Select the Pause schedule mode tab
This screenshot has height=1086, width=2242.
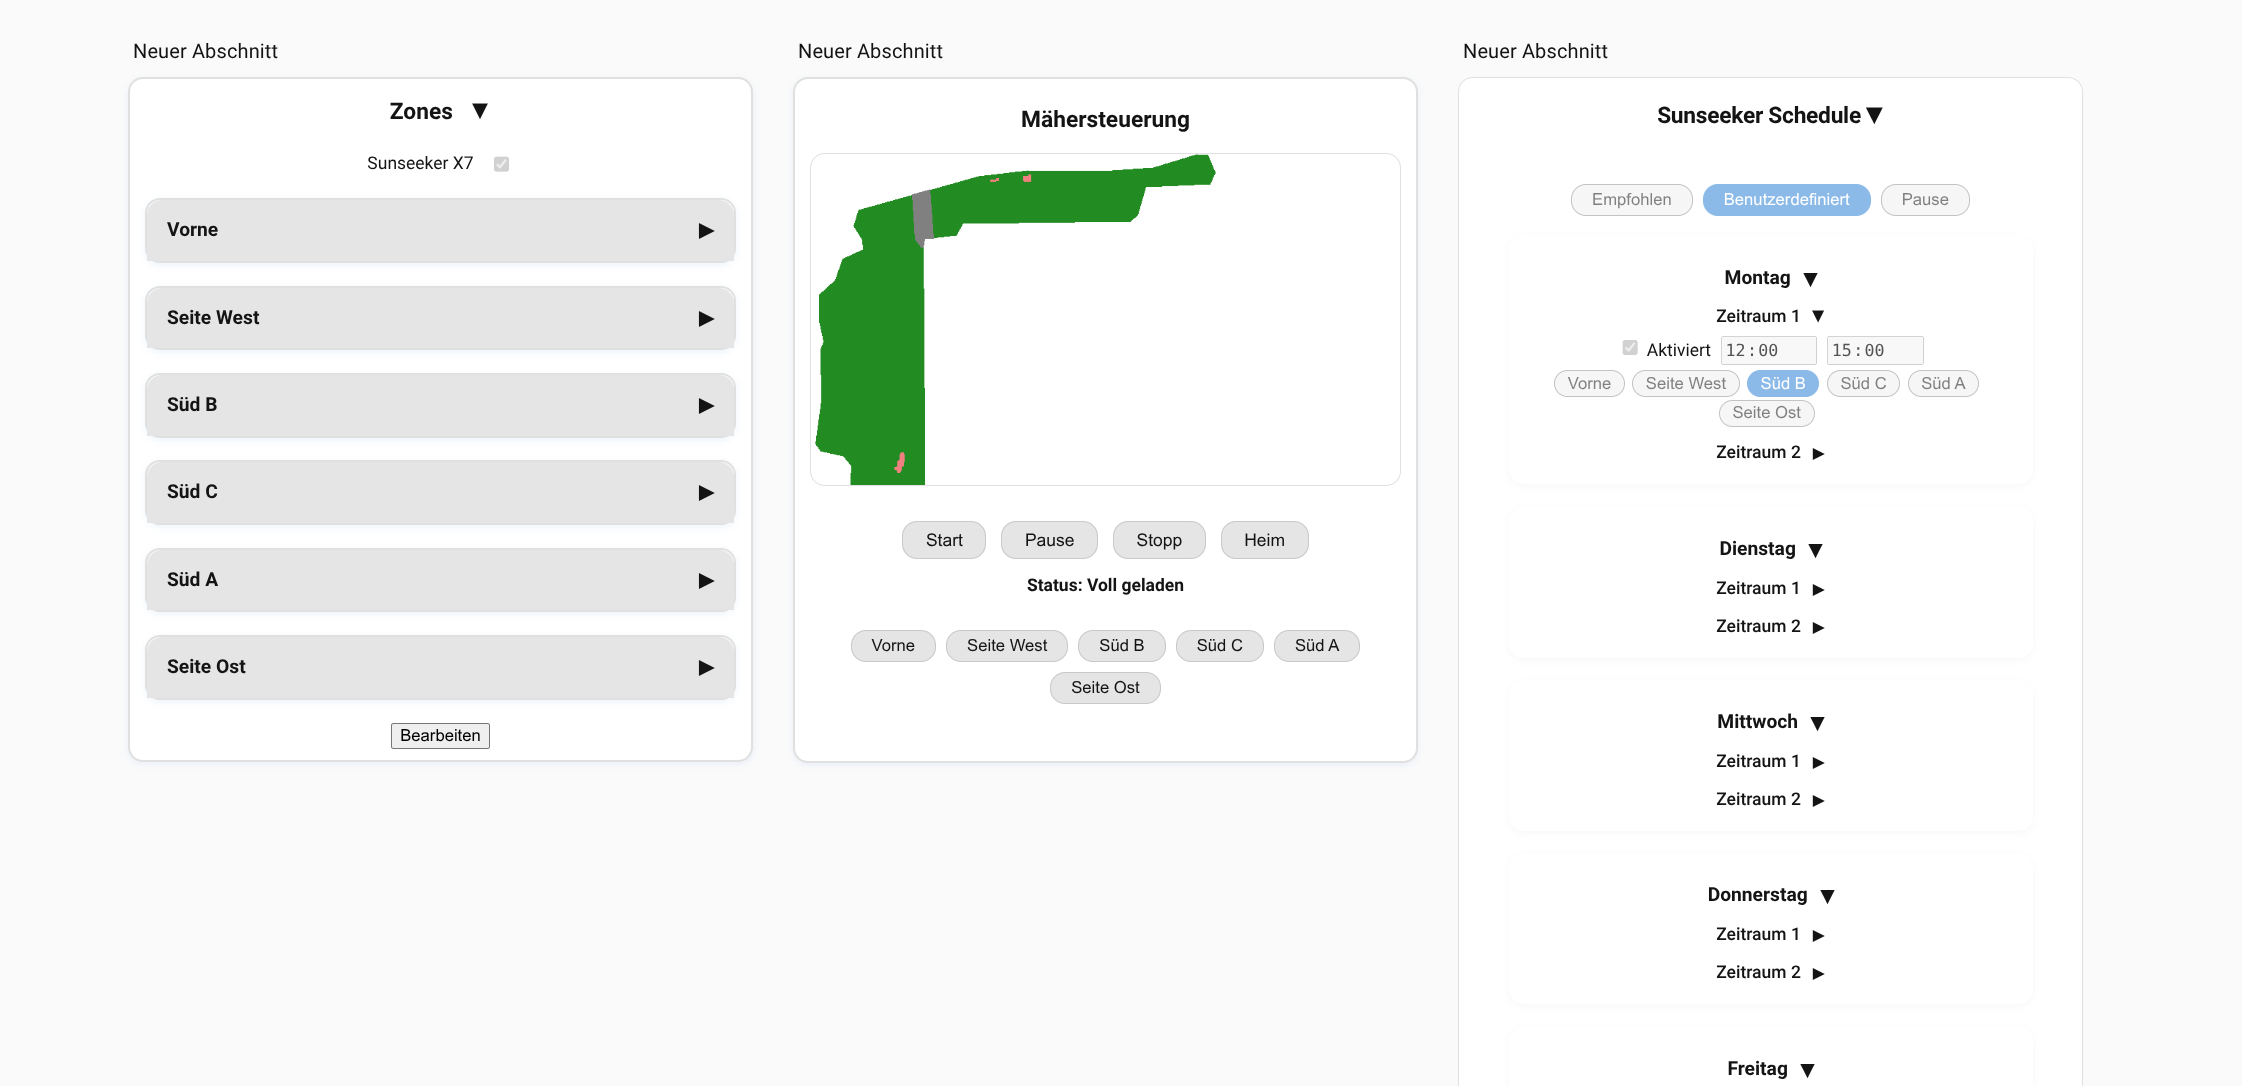click(1924, 200)
